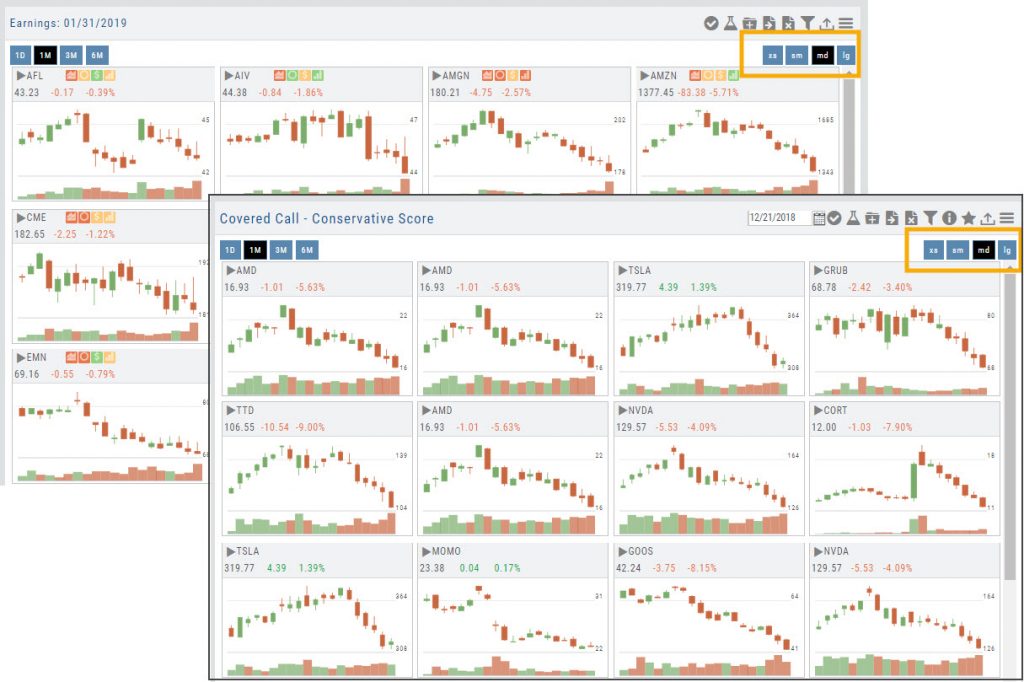Click the 12/21/2018 date field
This screenshot has height=682, width=1024.
(779, 218)
